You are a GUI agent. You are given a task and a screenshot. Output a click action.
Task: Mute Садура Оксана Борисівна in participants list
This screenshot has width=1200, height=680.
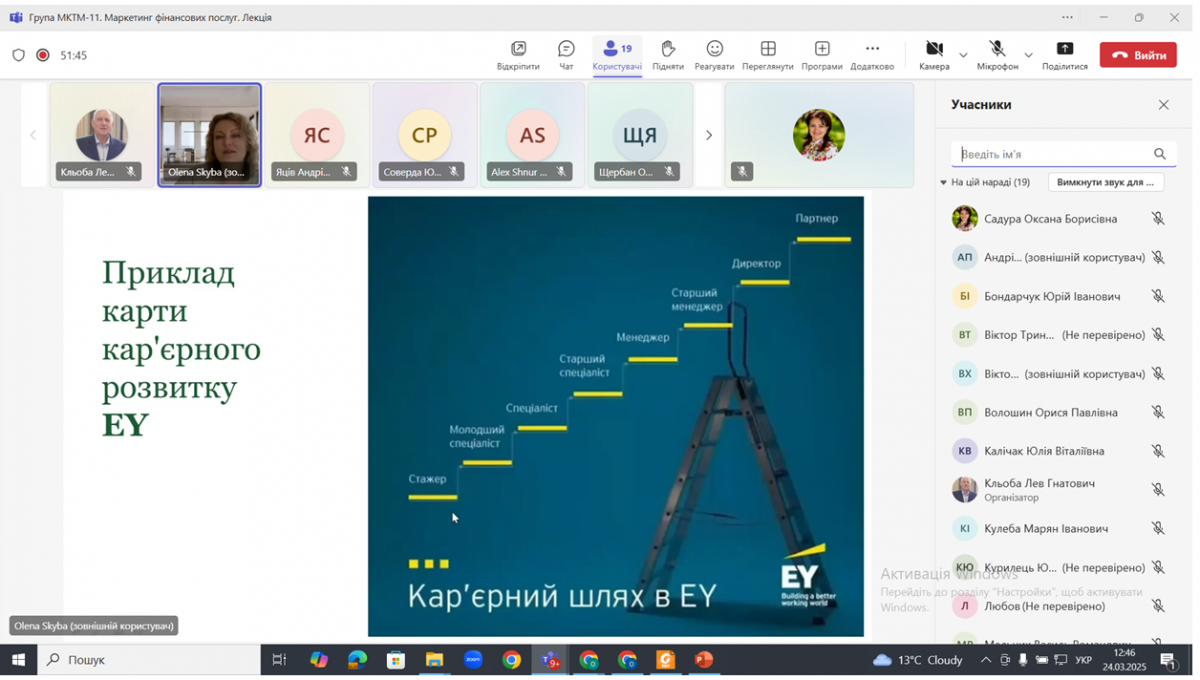1158,218
